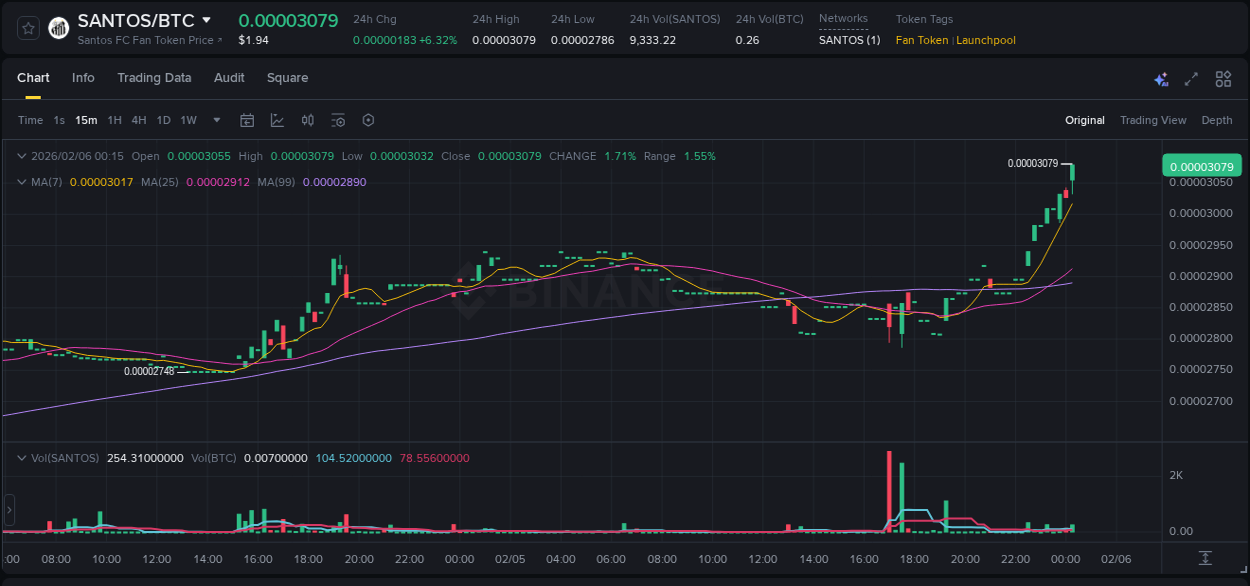Open the Fan Token tag link
This screenshot has height=586, width=1250.
(x=921, y=40)
